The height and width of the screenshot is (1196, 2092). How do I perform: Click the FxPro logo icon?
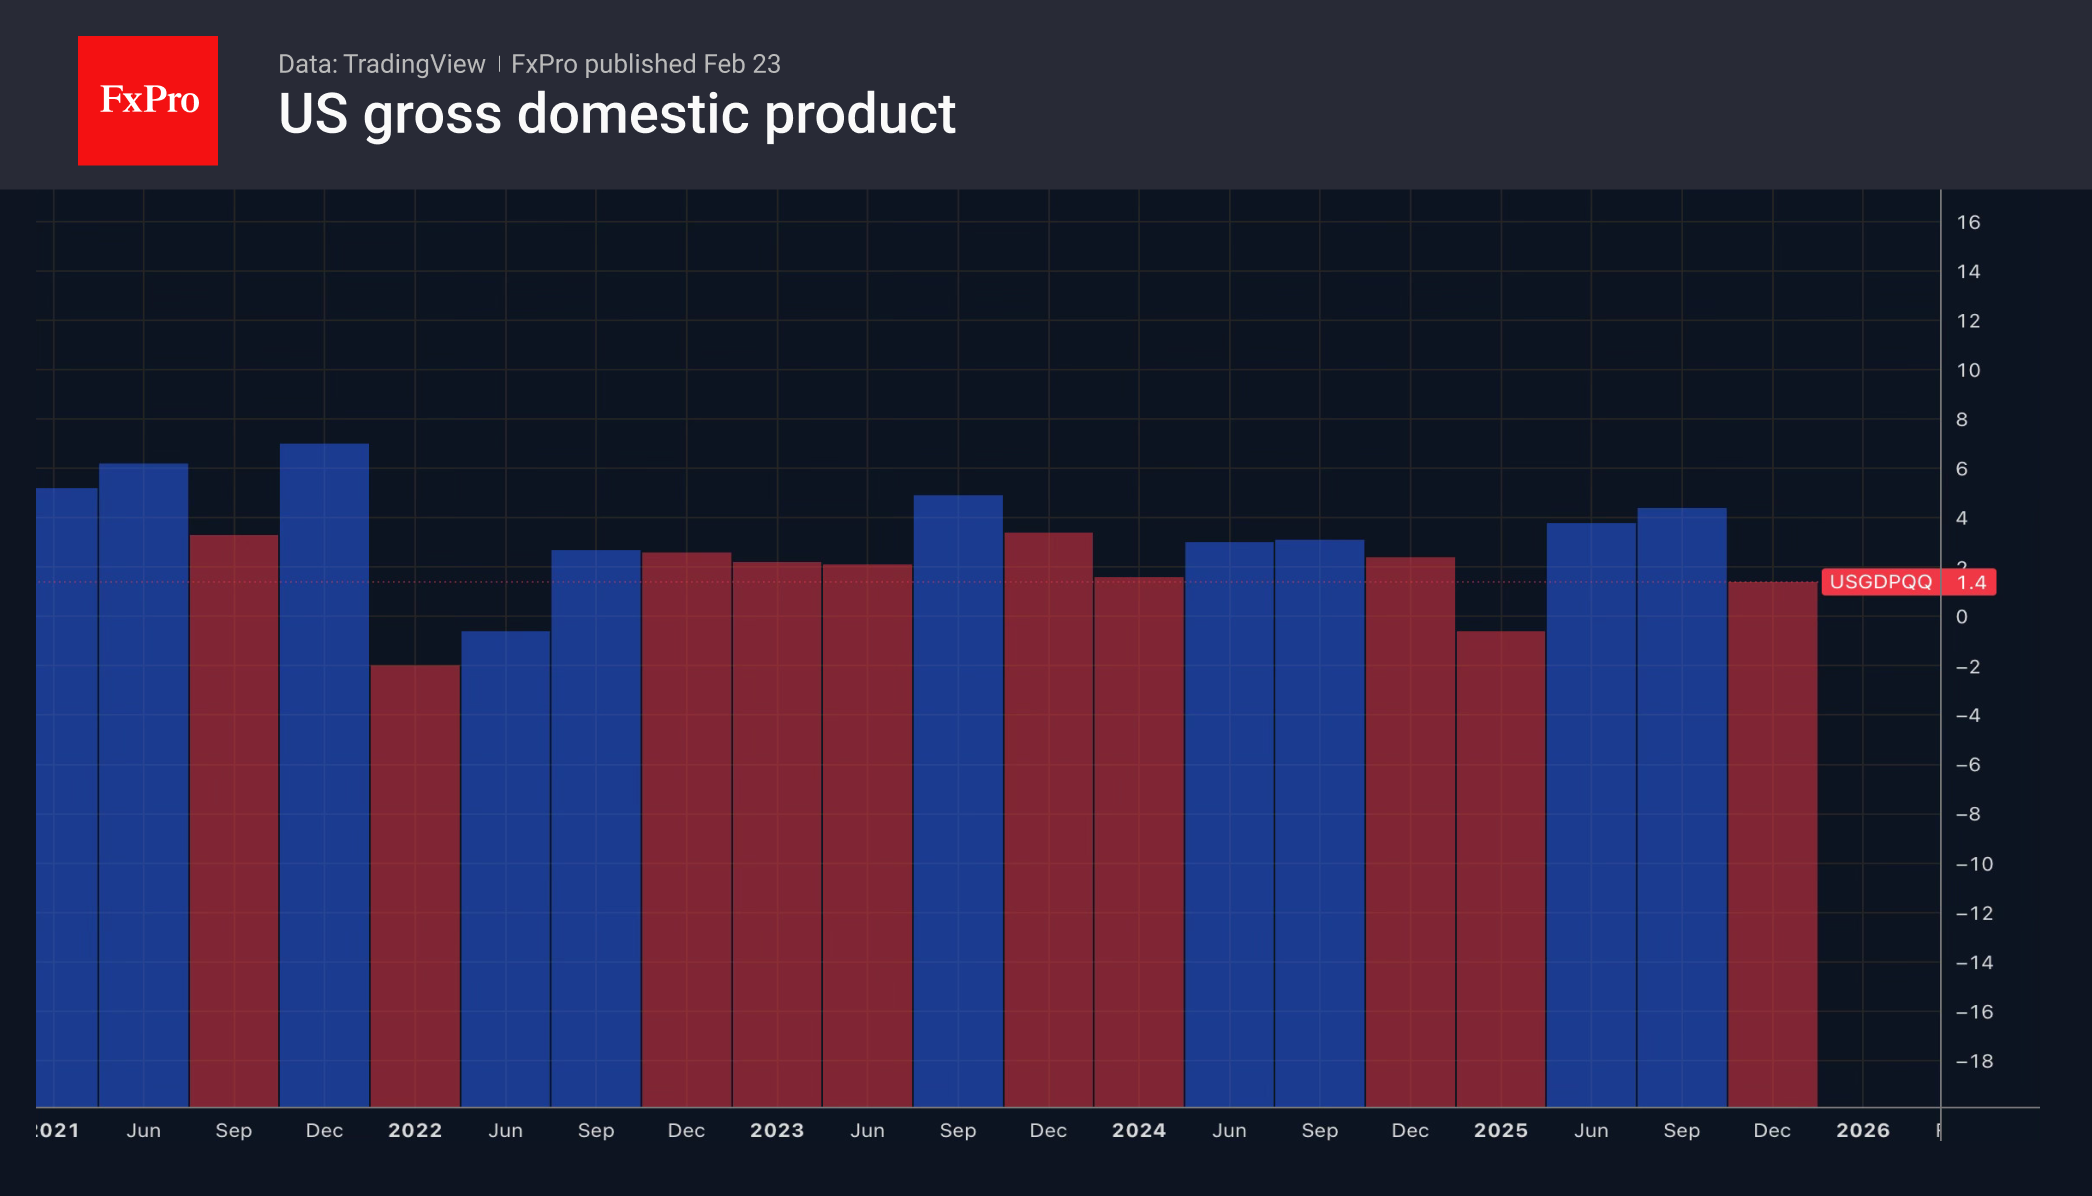pyautogui.click(x=147, y=100)
